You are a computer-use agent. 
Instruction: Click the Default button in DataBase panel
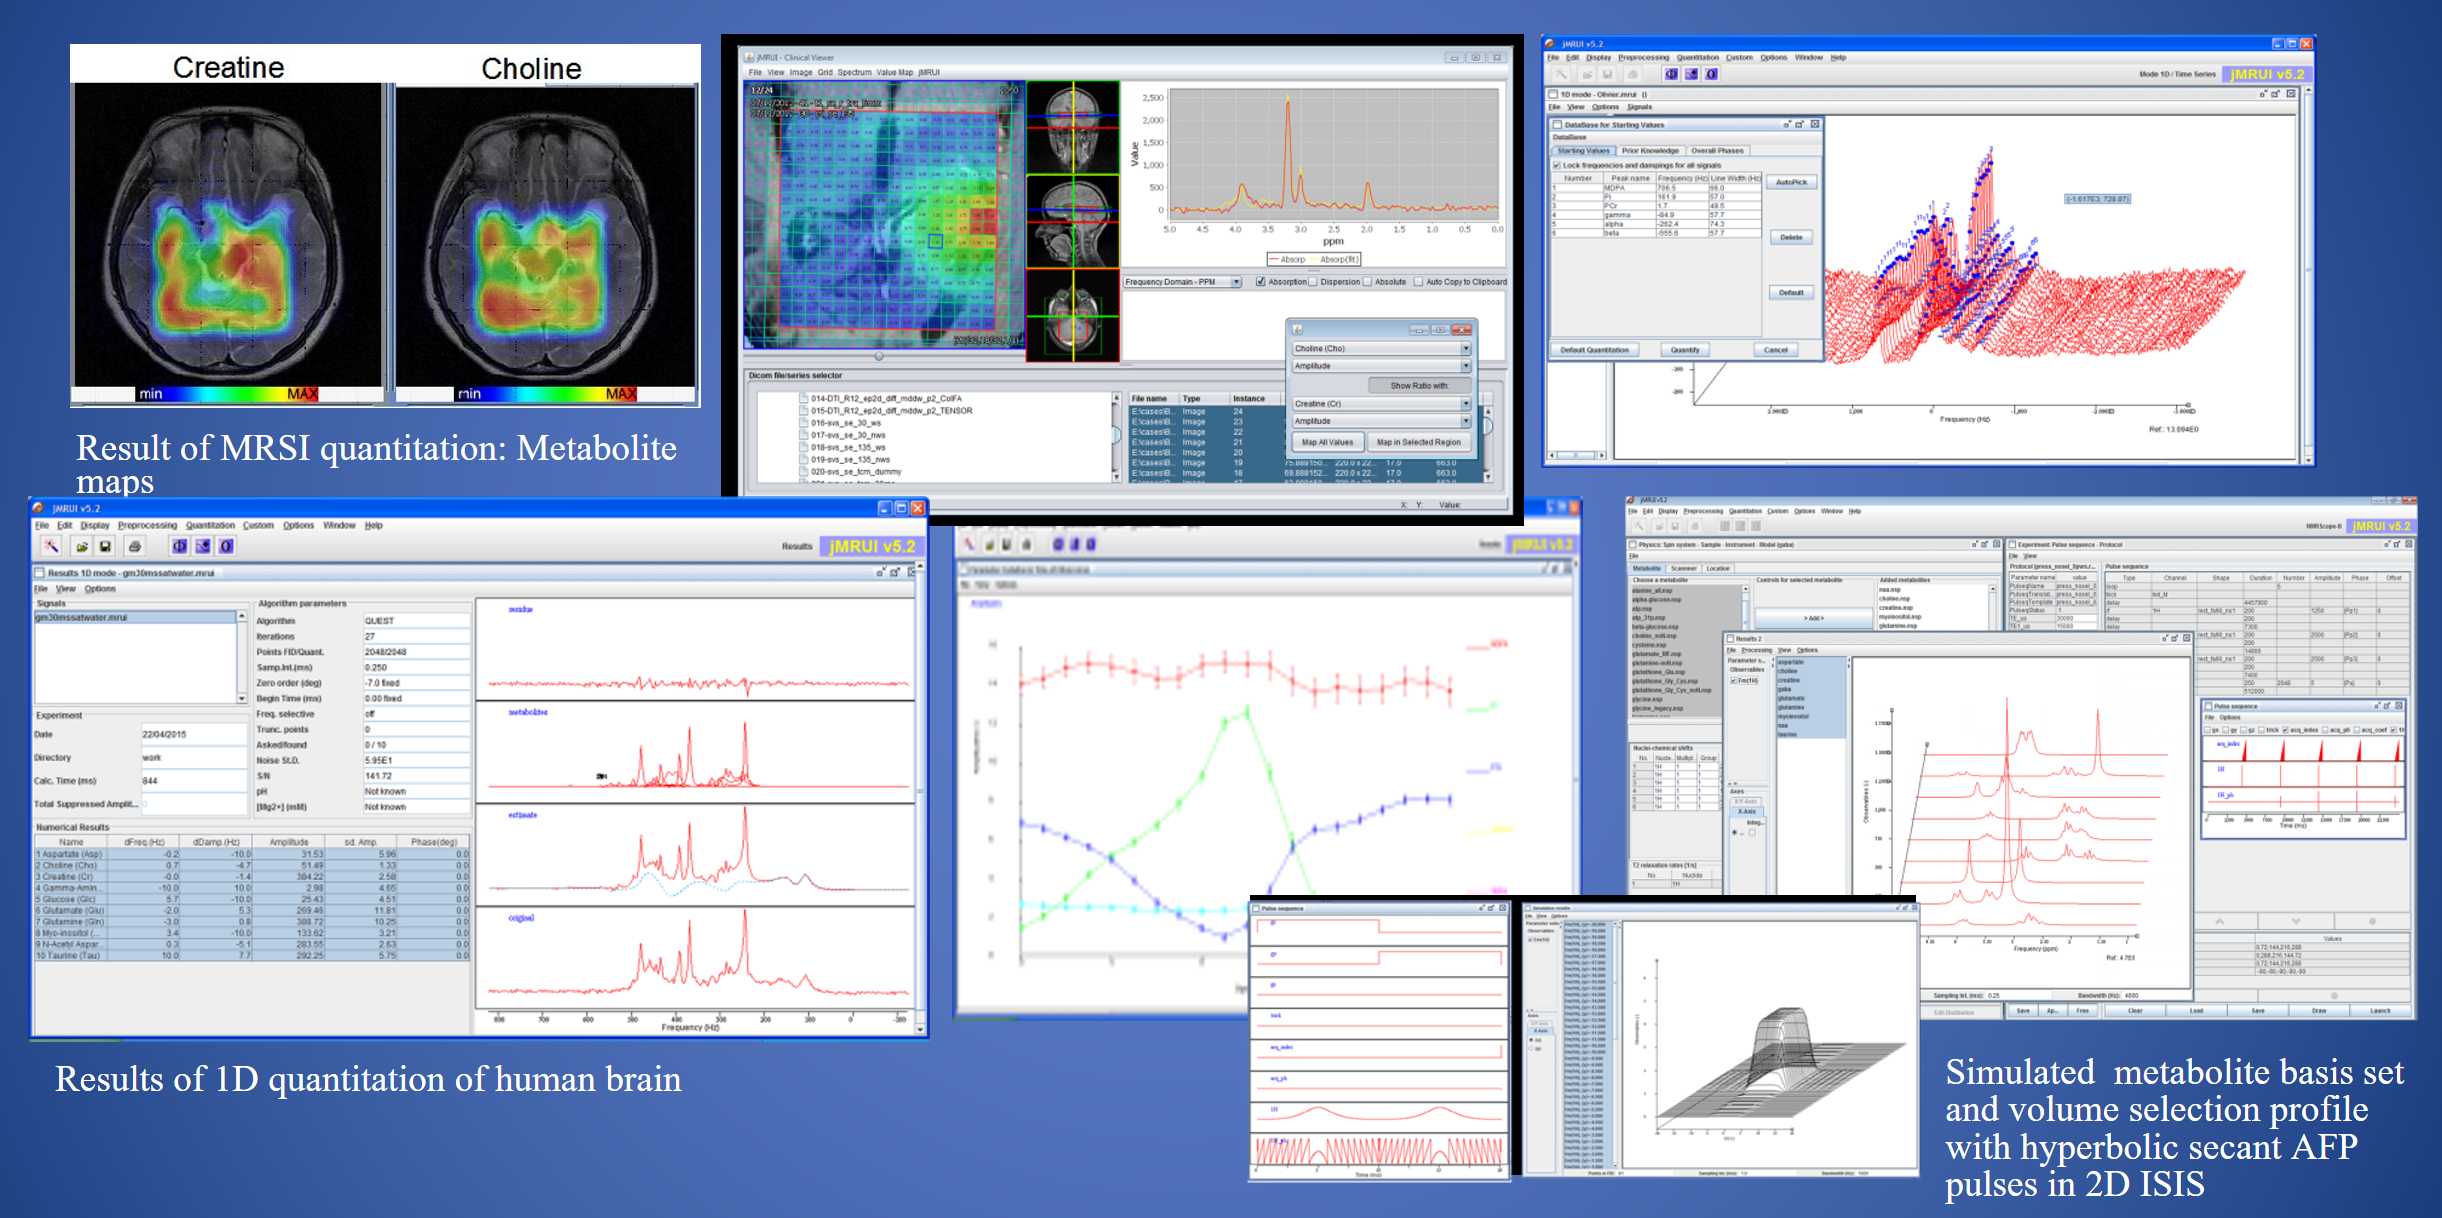(1791, 293)
